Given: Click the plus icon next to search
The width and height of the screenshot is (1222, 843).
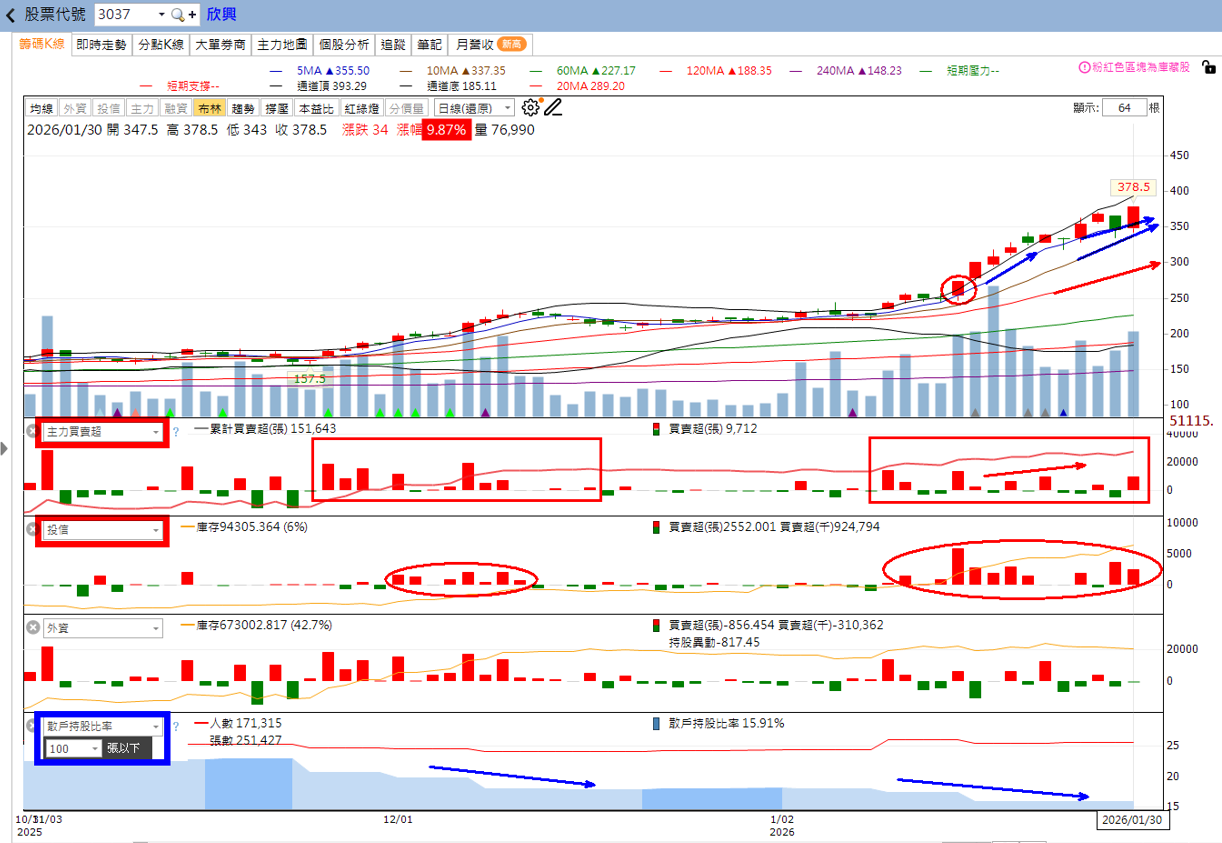Looking at the screenshot, I should (192, 15).
